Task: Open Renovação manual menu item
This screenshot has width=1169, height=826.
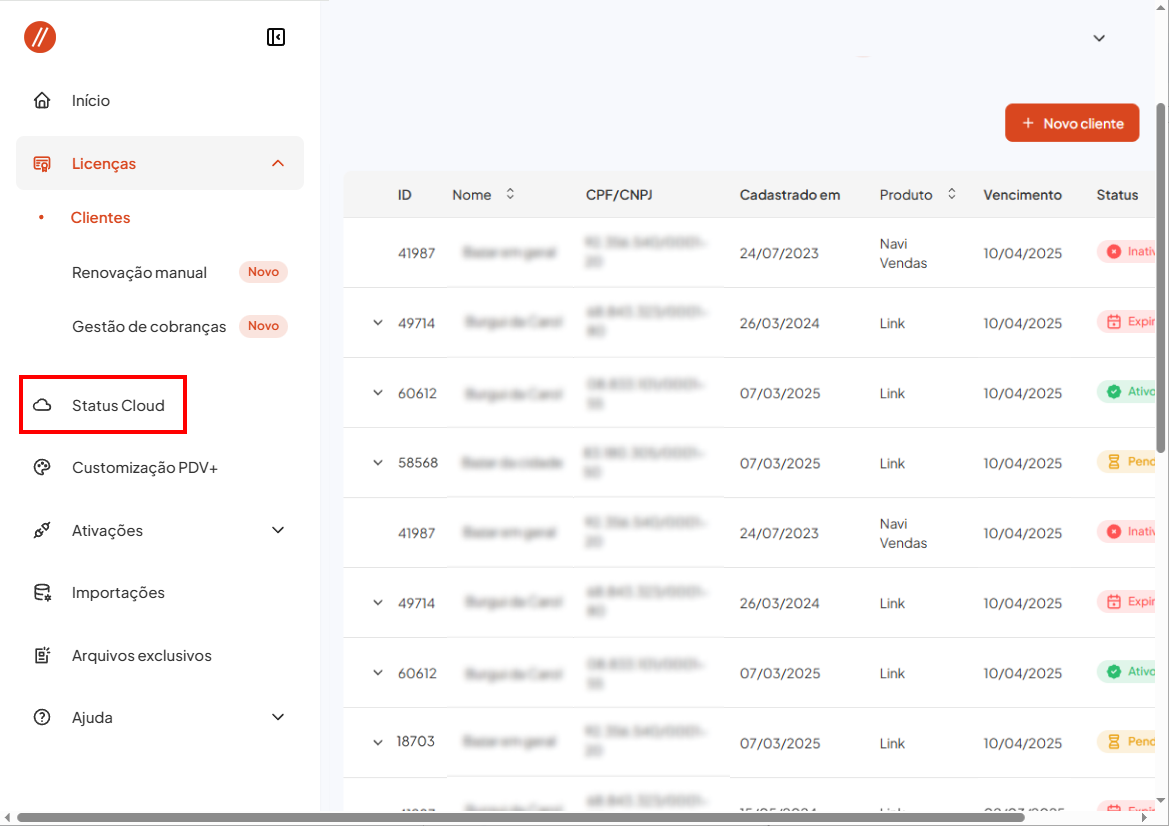Action: pyautogui.click(x=140, y=273)
